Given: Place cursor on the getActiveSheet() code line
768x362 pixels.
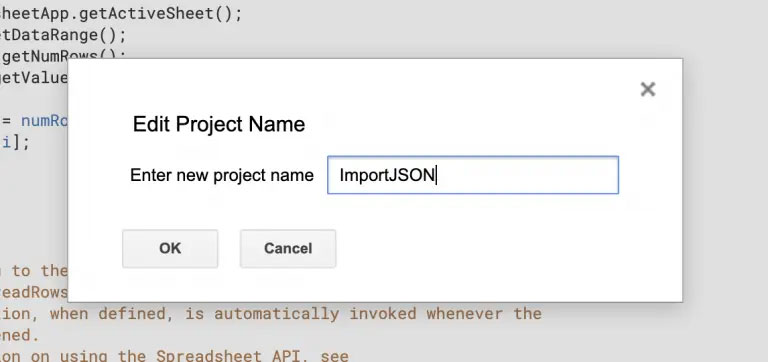Looking at the screenshot, I should (x=121, y=14).
